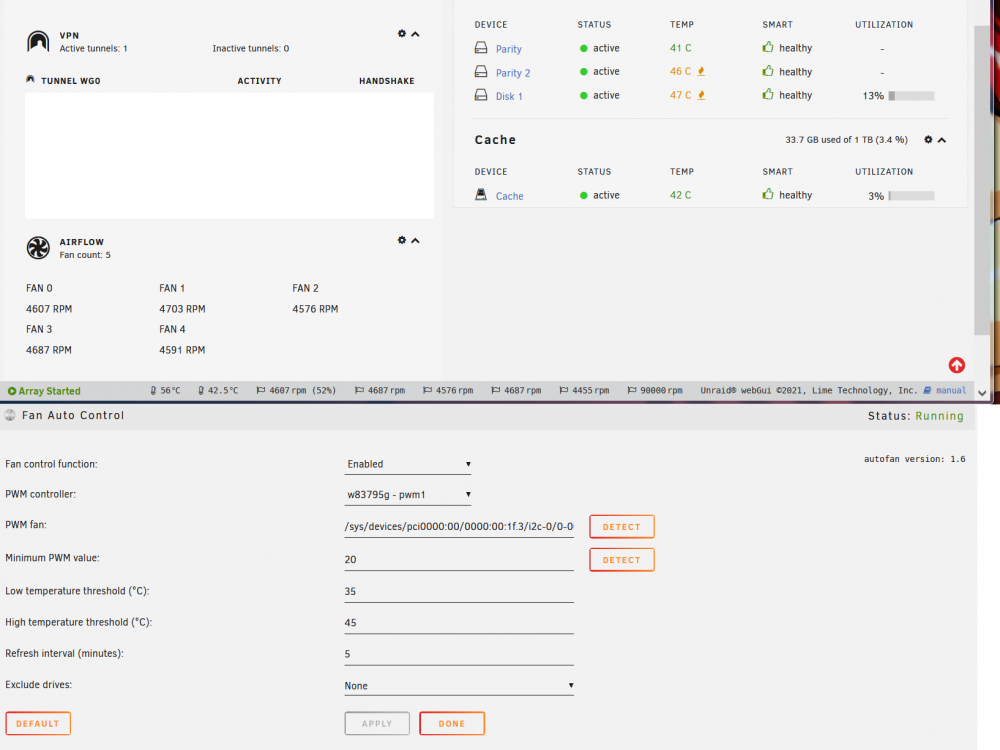
Task: Click the FAN 0 4607 RPM reading
Action: click(49, 309)
